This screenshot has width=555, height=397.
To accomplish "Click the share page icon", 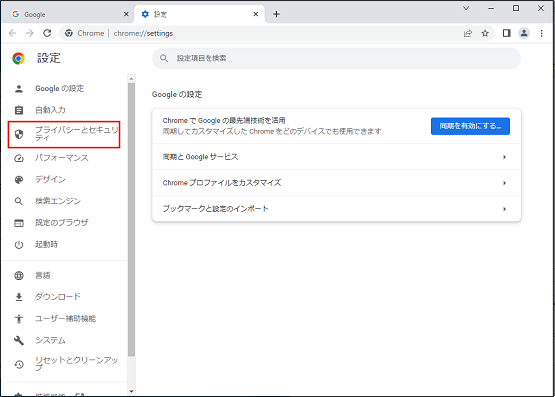I will click(468, 33).
